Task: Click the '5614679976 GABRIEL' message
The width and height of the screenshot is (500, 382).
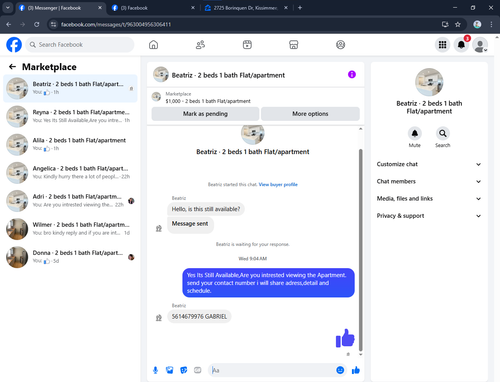Action: 199,316
